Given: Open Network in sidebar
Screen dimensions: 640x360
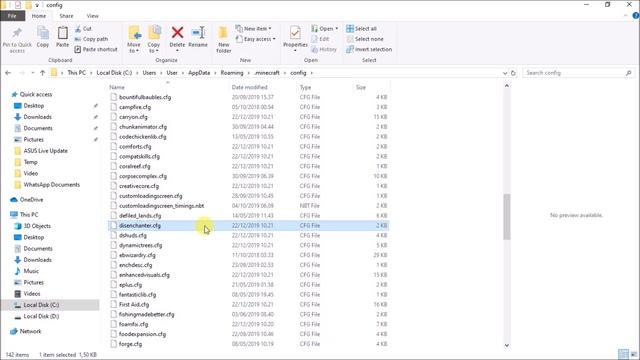Looking at the screenshot, I should pyautogui.click(x=30, y=331).
